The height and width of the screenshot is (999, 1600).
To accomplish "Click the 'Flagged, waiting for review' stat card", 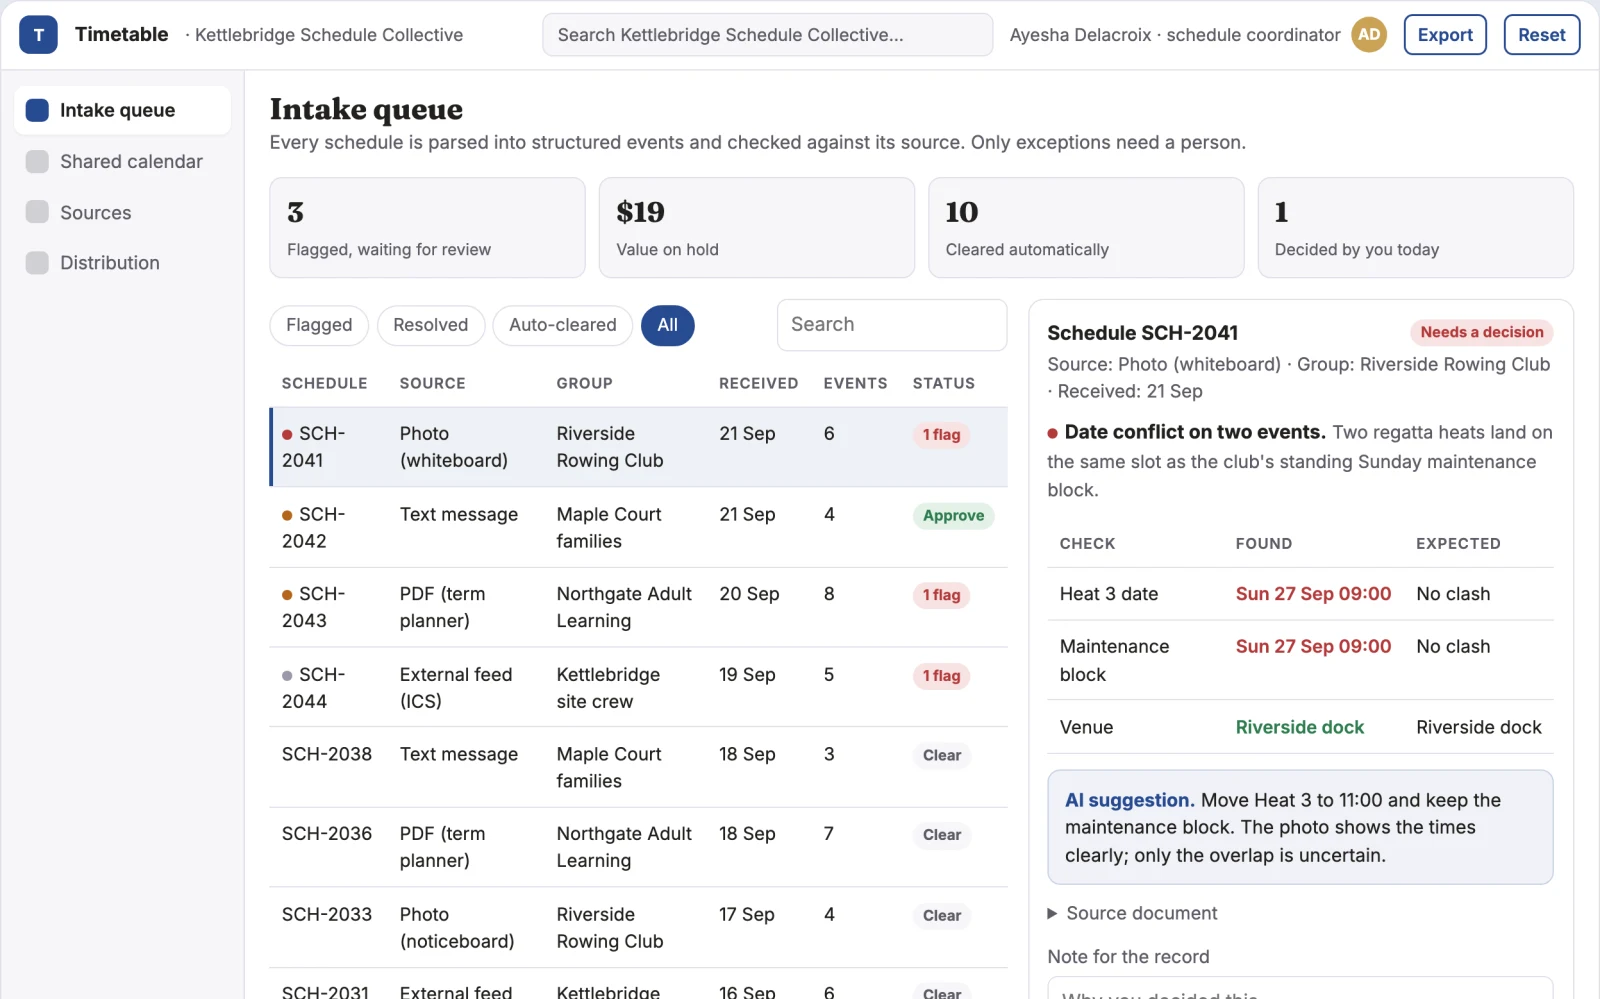I will pyautogui.click(x=427, y=228).
